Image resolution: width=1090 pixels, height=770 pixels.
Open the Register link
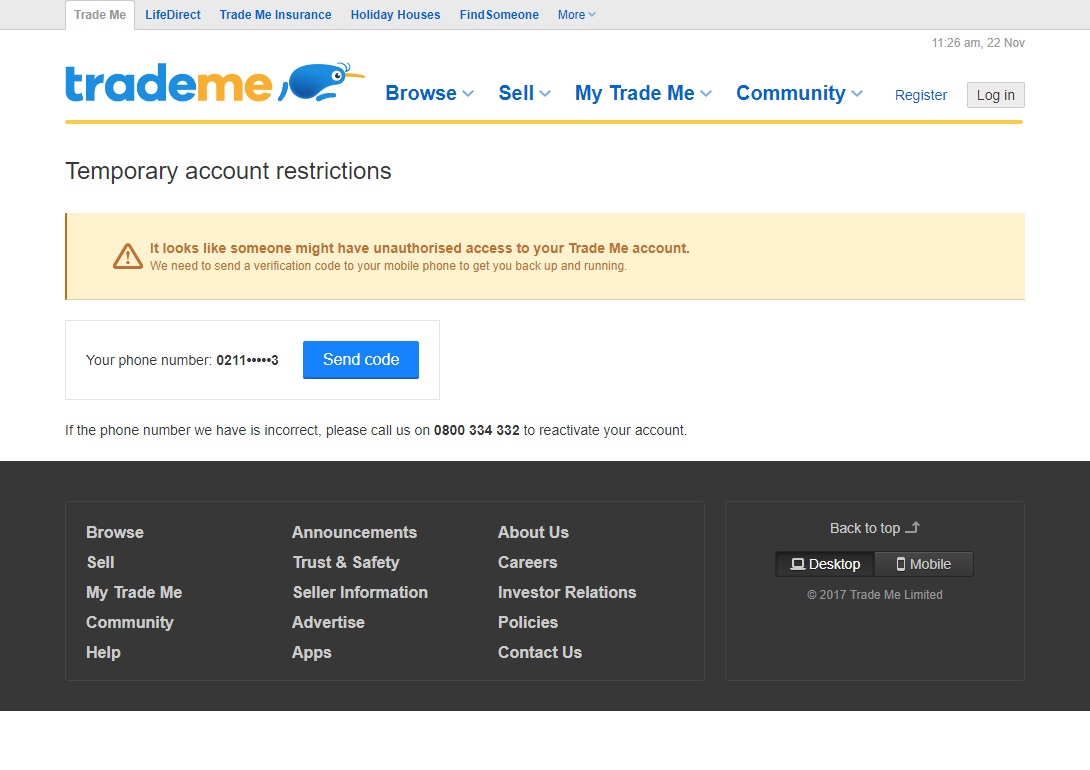click(x=920, y=95)
